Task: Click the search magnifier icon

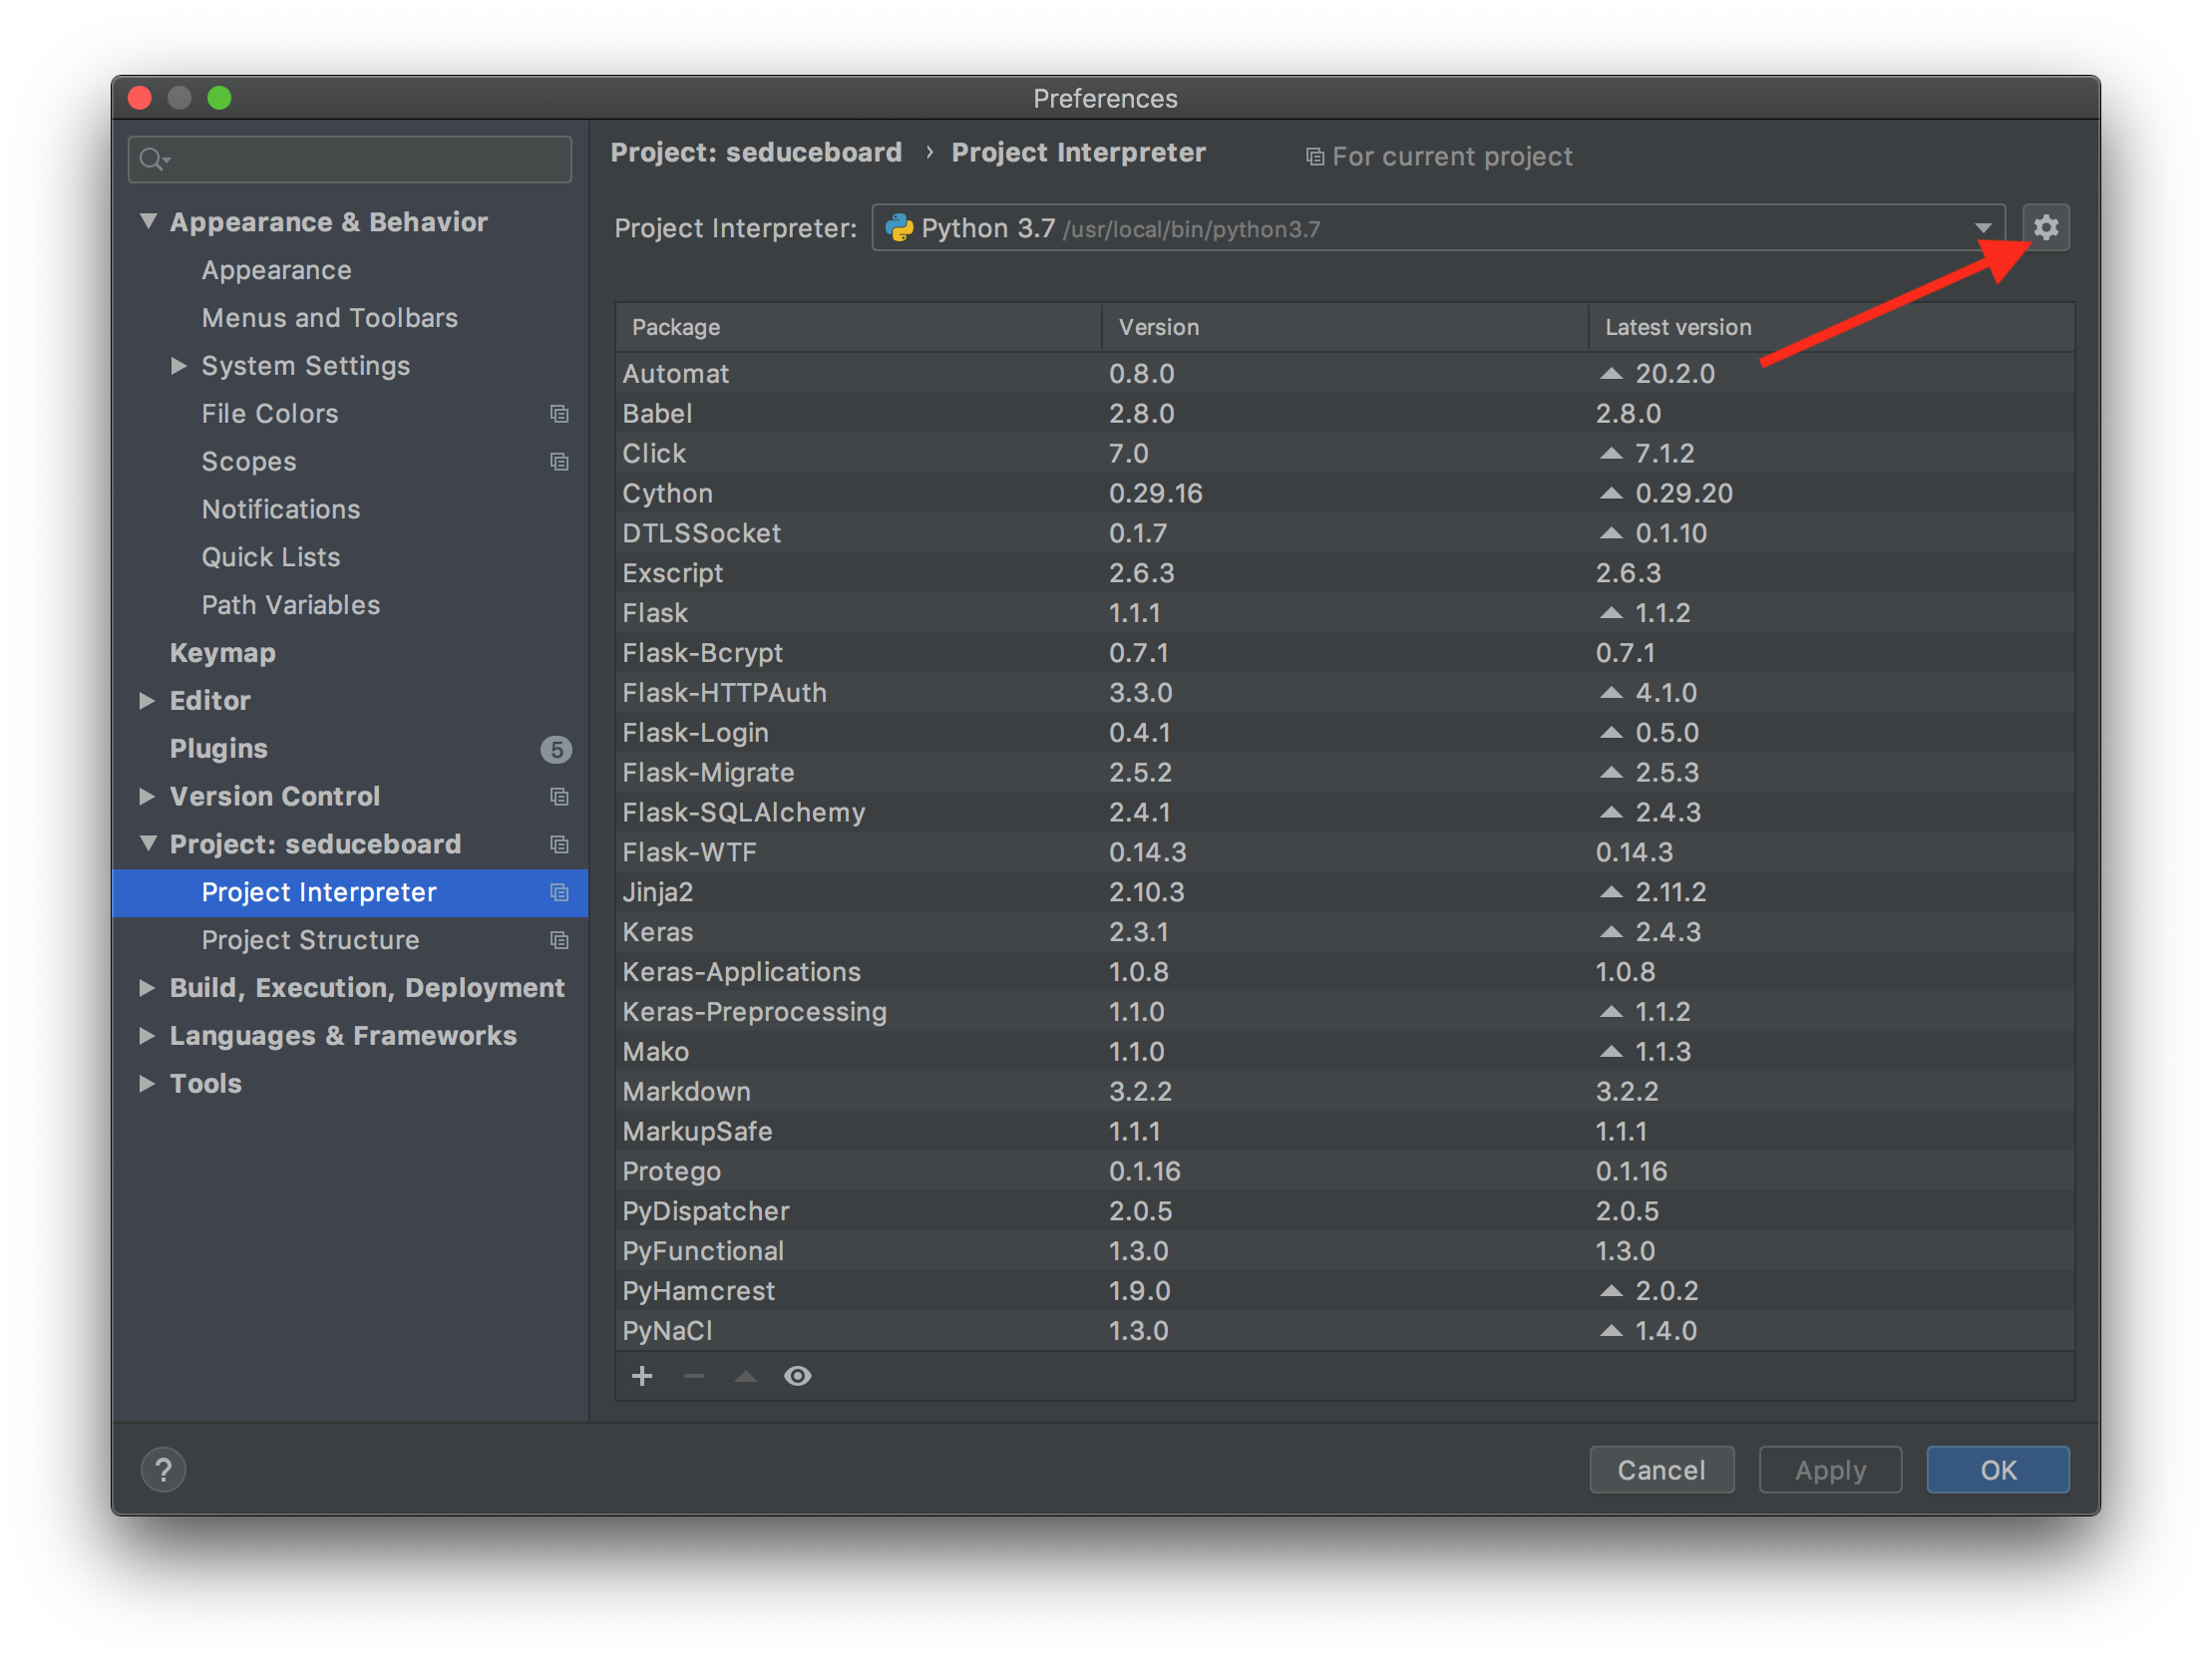Action: coord(153,159)
